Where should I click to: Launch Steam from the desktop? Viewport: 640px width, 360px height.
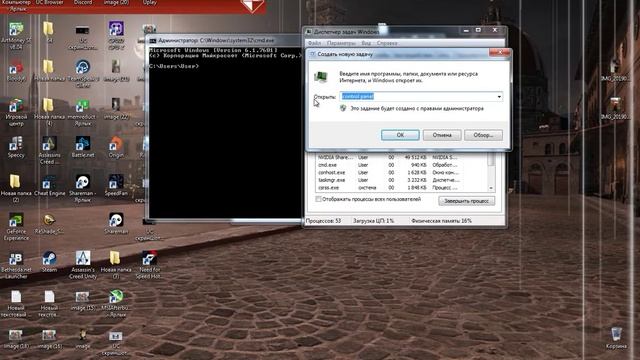(49, 261)
